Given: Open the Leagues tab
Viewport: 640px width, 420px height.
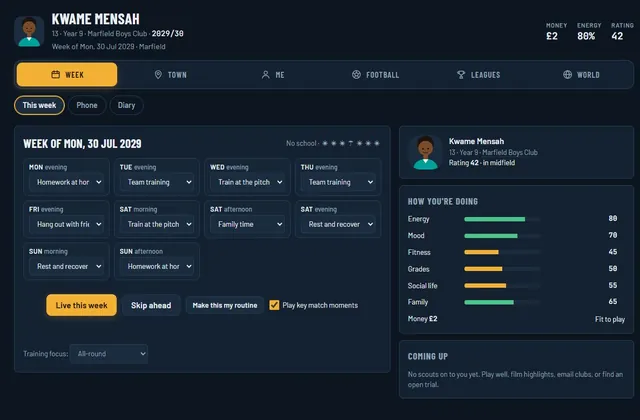Looking at the screenshot, I should [x=478, y=75].
